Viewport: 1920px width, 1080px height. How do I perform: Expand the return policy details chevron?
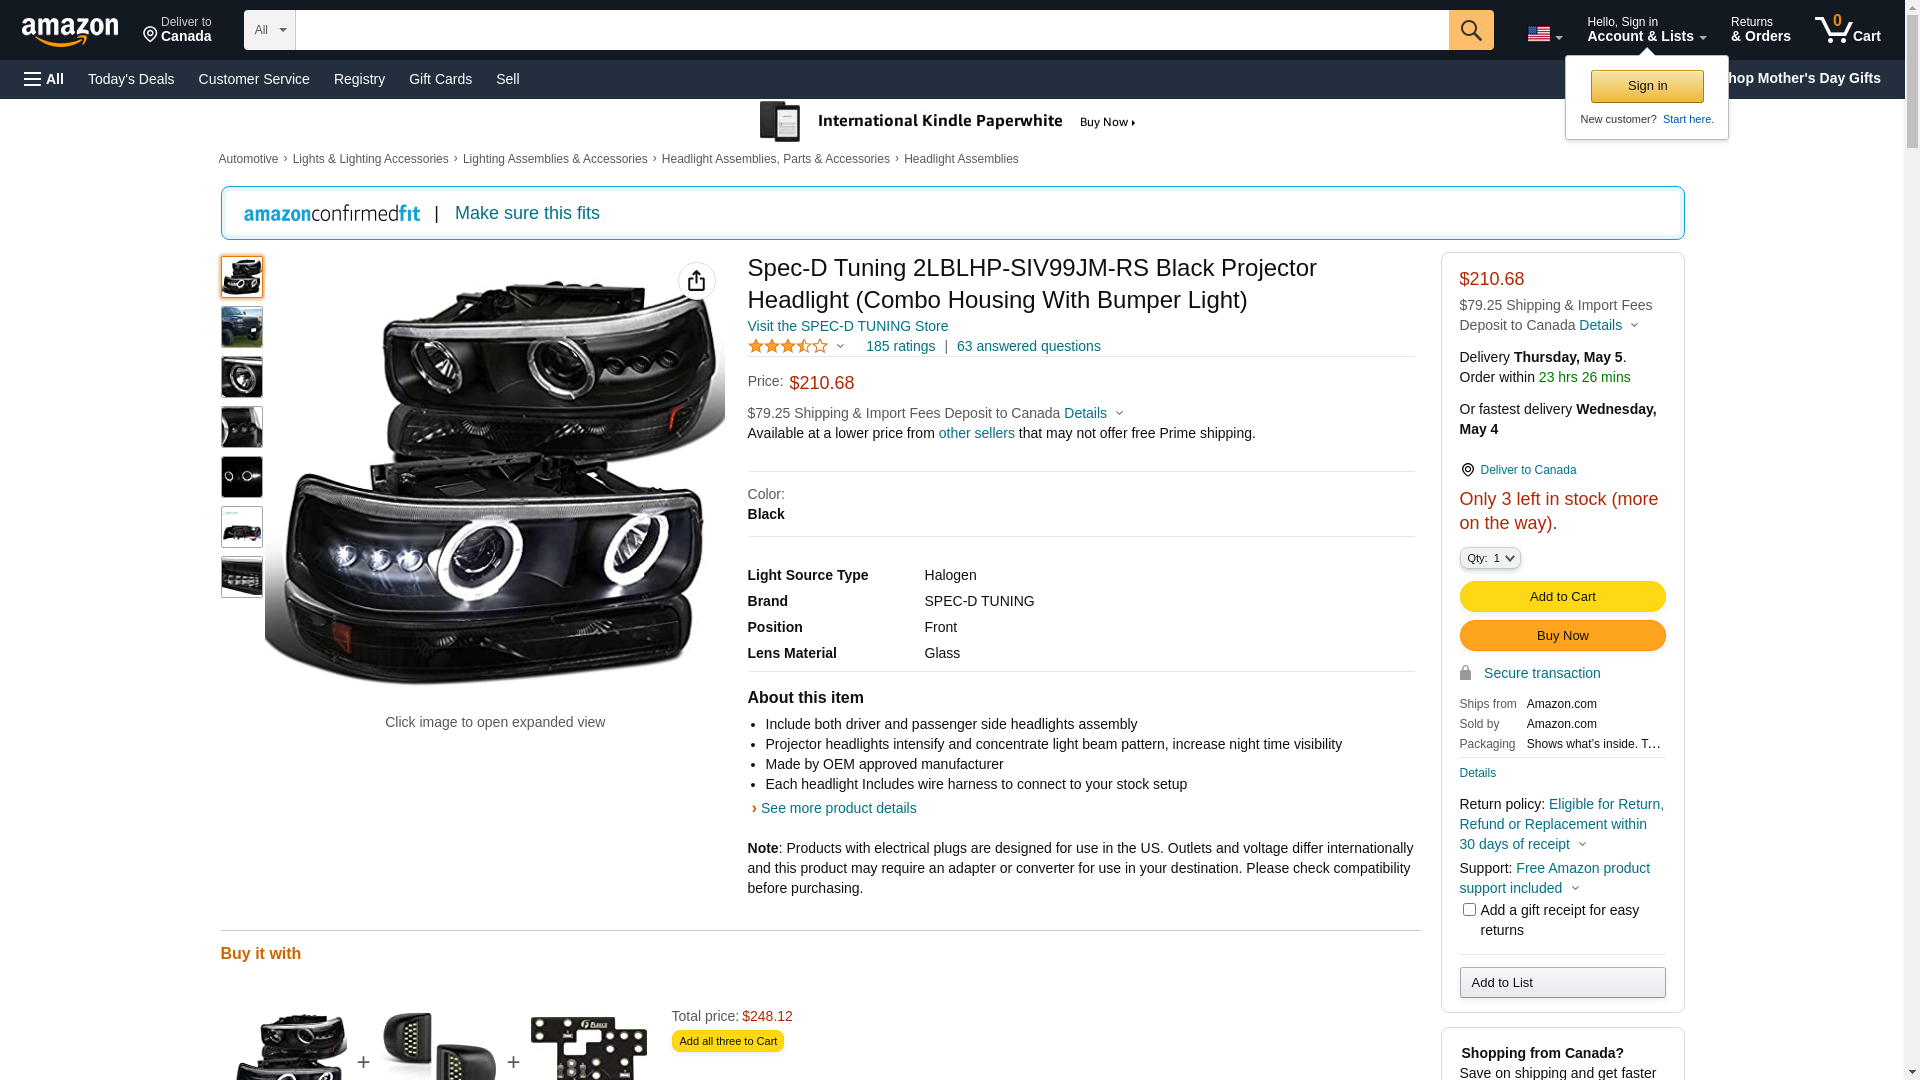pos(1582,845)
